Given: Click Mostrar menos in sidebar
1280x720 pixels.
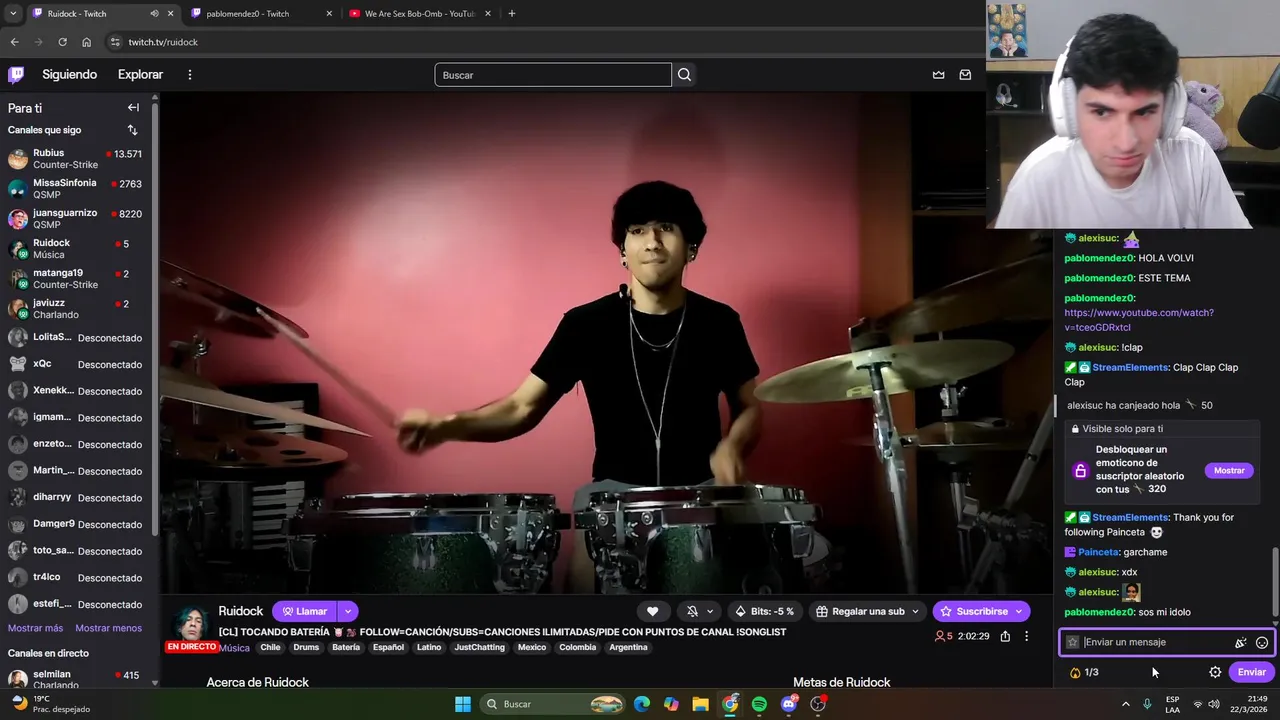Looking at the screenshot, I should tap(108, 628).
